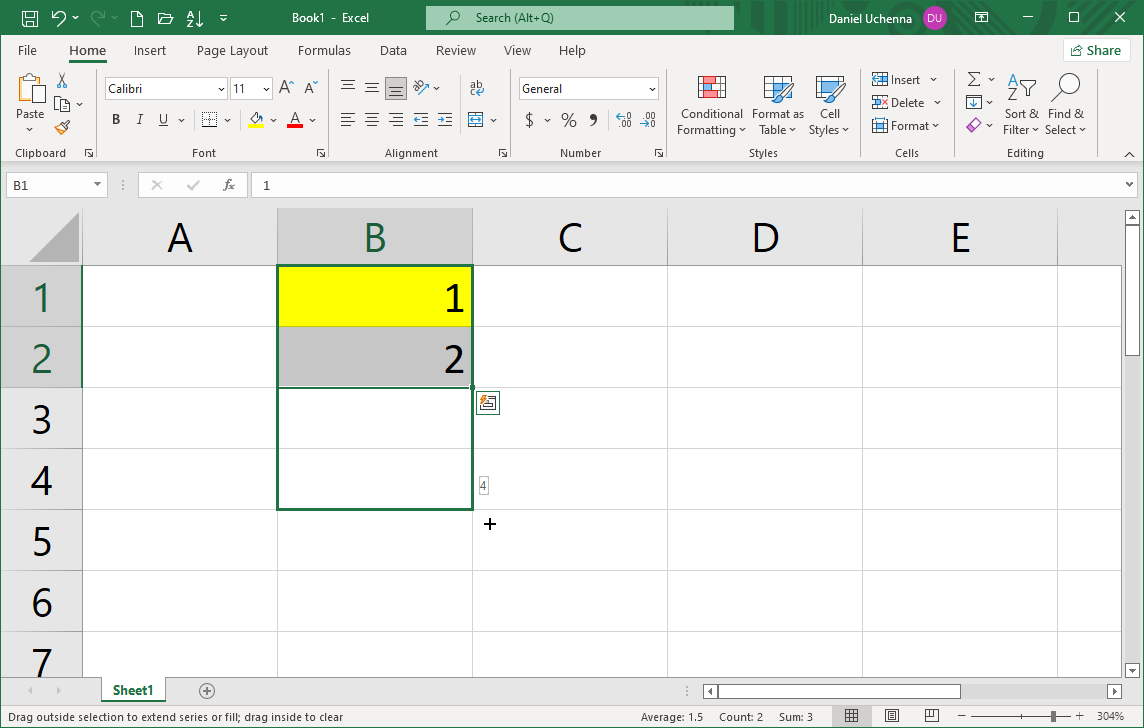This screenshot has height=728, width=1144.
Task: Click the Format Painter icon
Action: point(62,127)
